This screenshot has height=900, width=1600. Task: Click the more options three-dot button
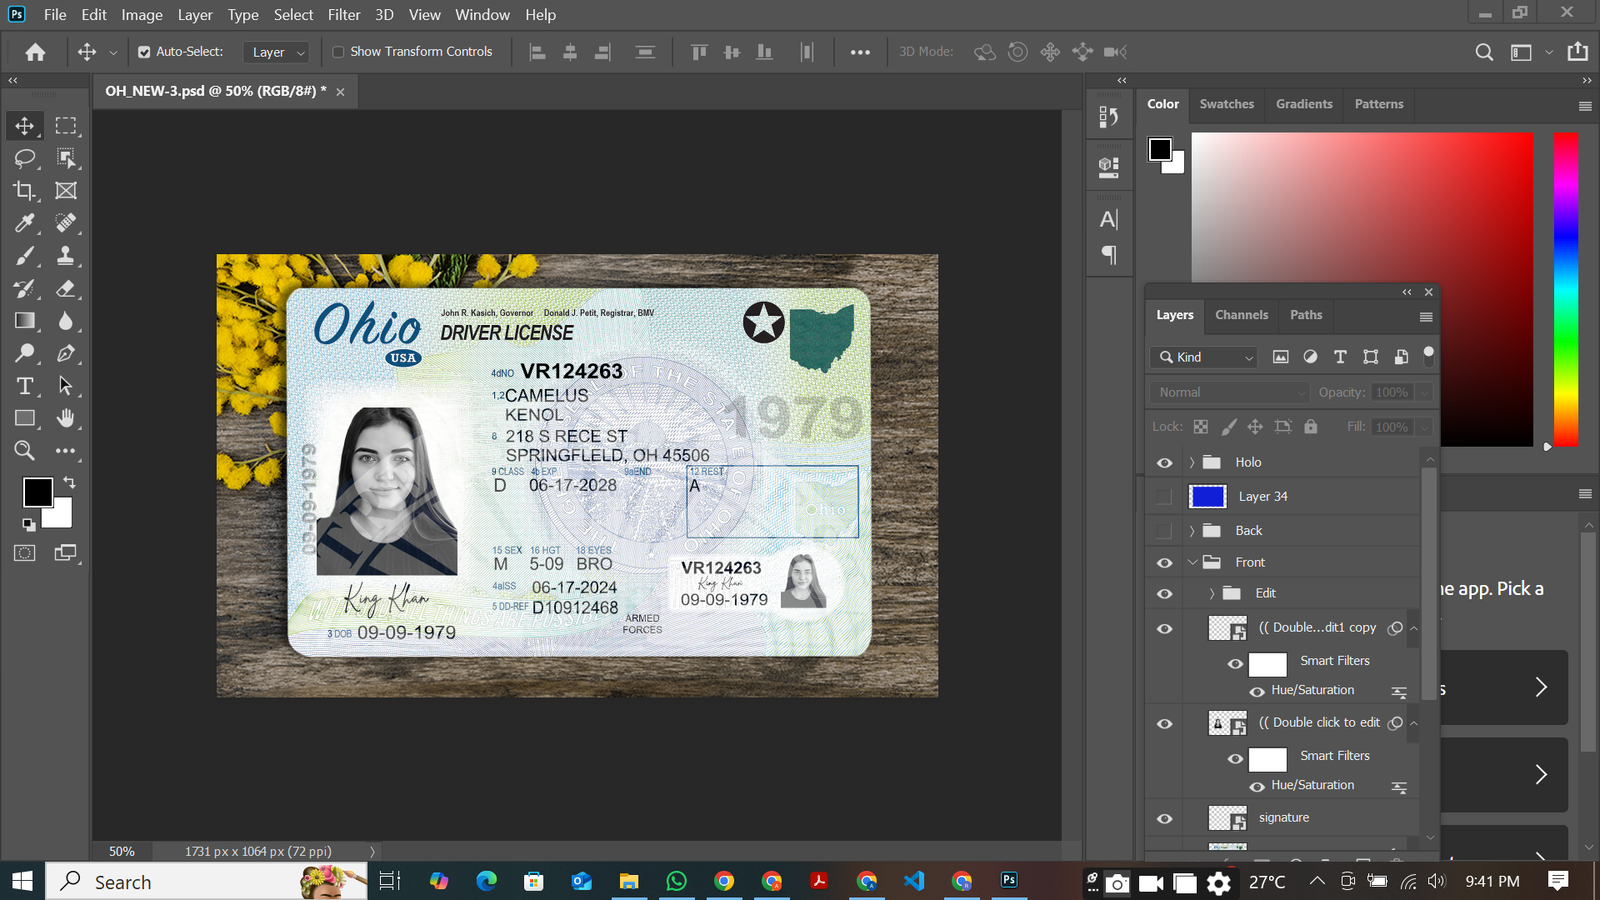click(x=860, y=52)
